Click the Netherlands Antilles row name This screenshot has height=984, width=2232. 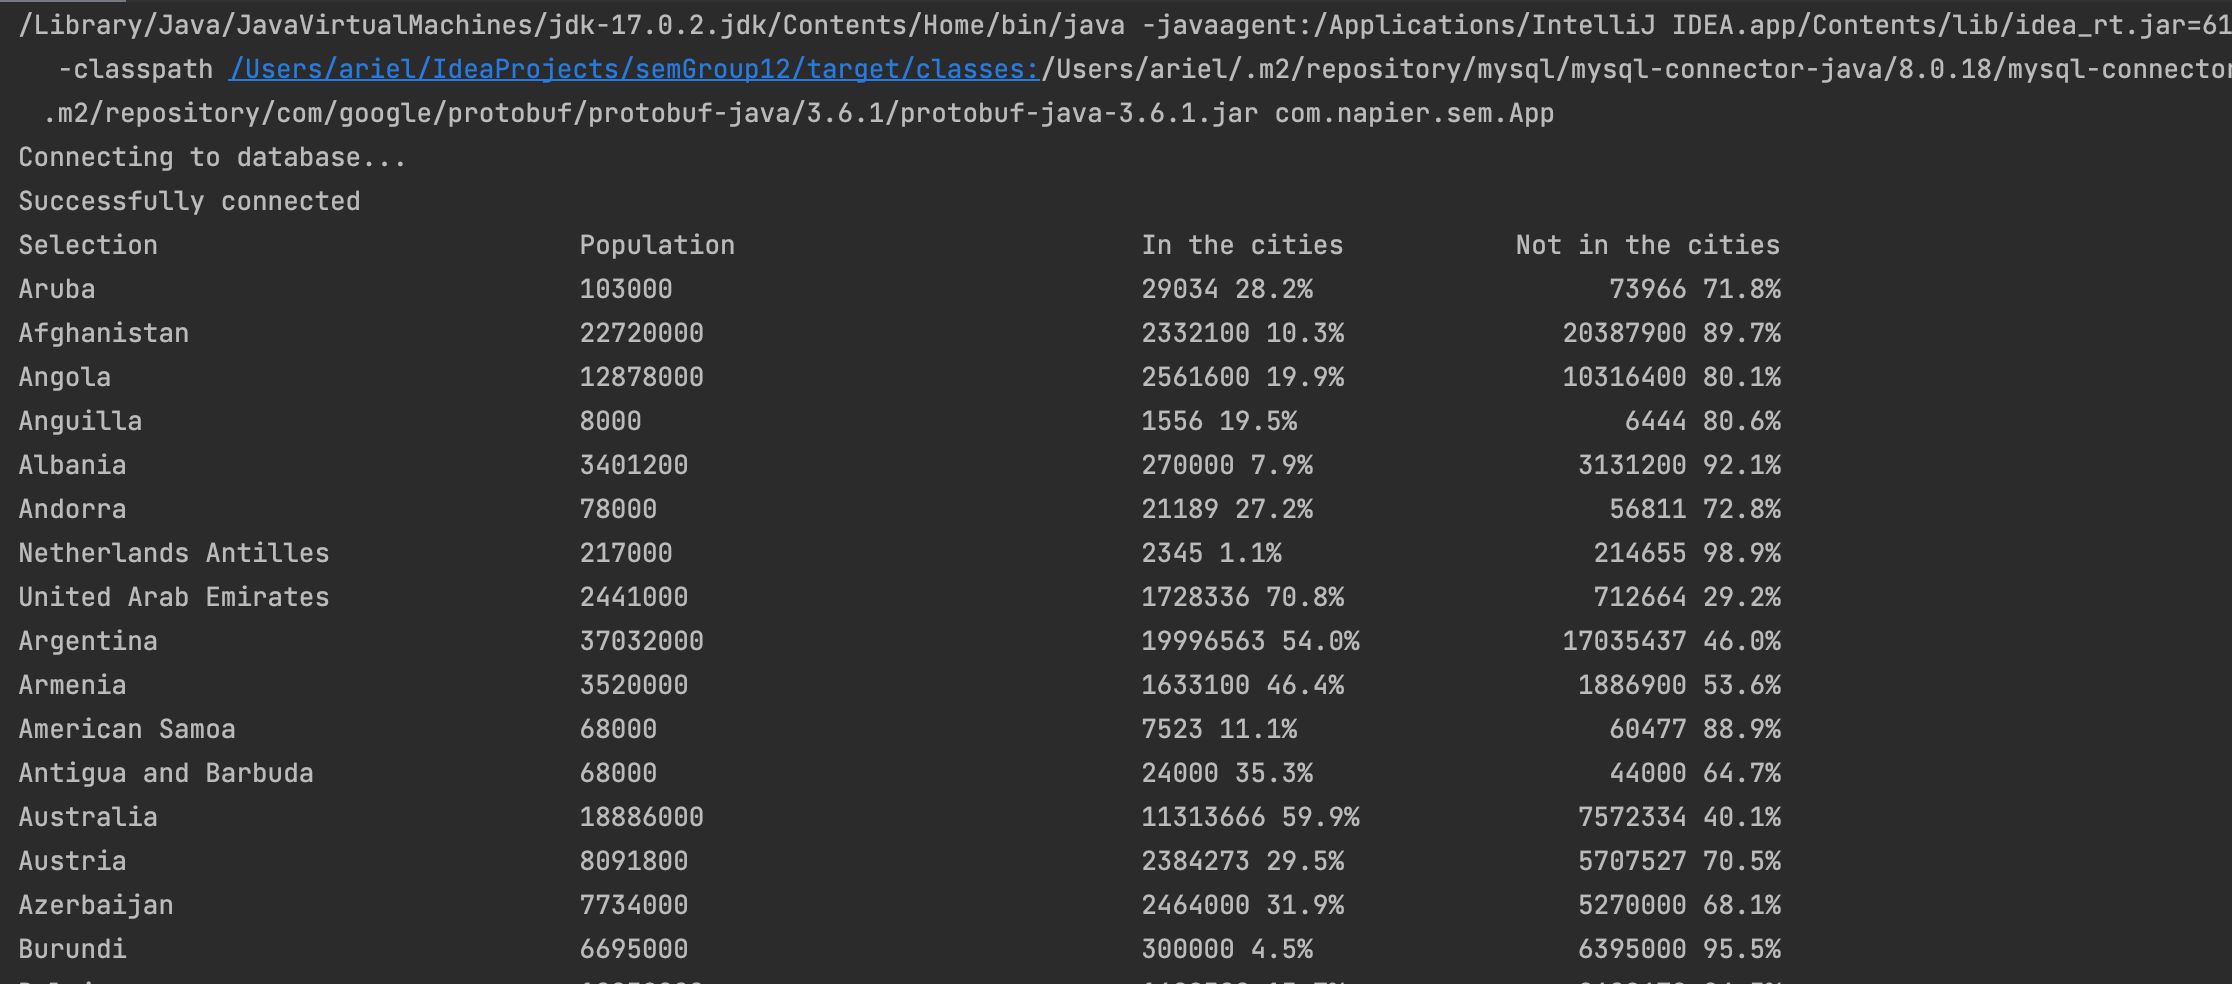coord(174,553)
